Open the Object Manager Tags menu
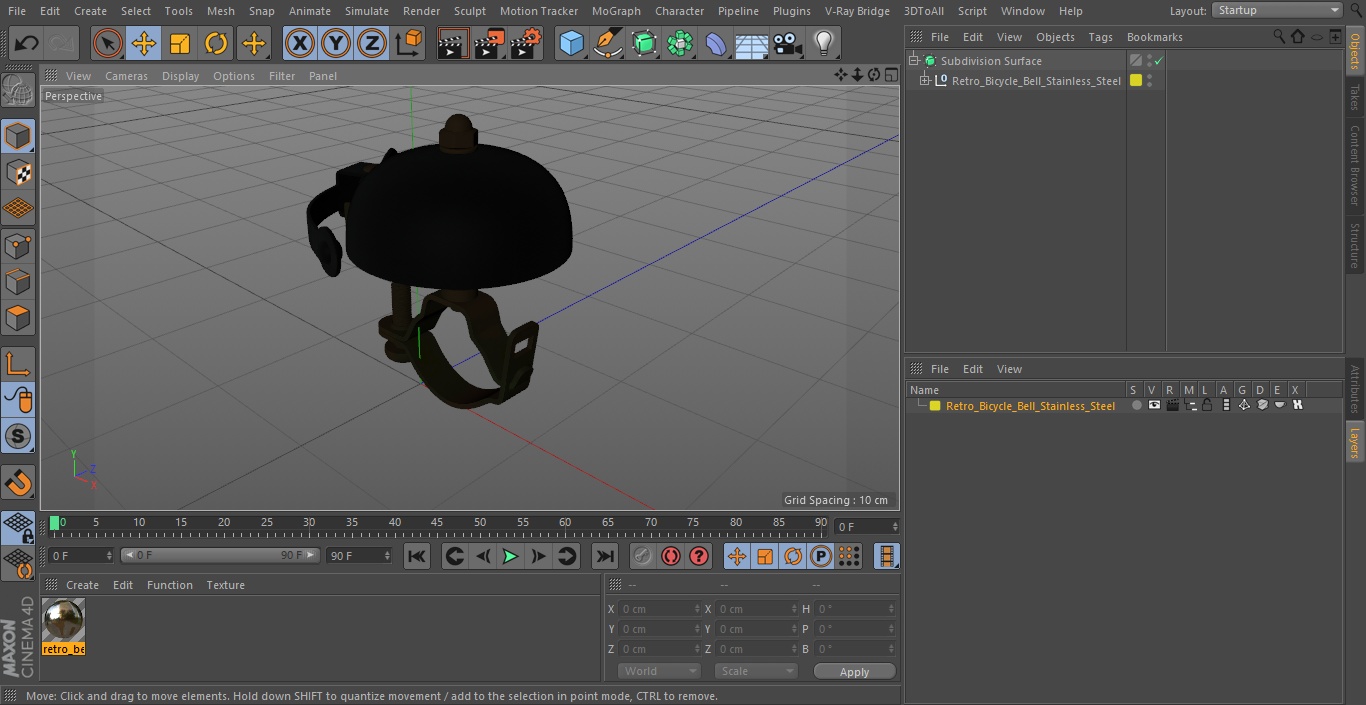The height and width of the screenshot is (705, 1366). (1100, 37)
